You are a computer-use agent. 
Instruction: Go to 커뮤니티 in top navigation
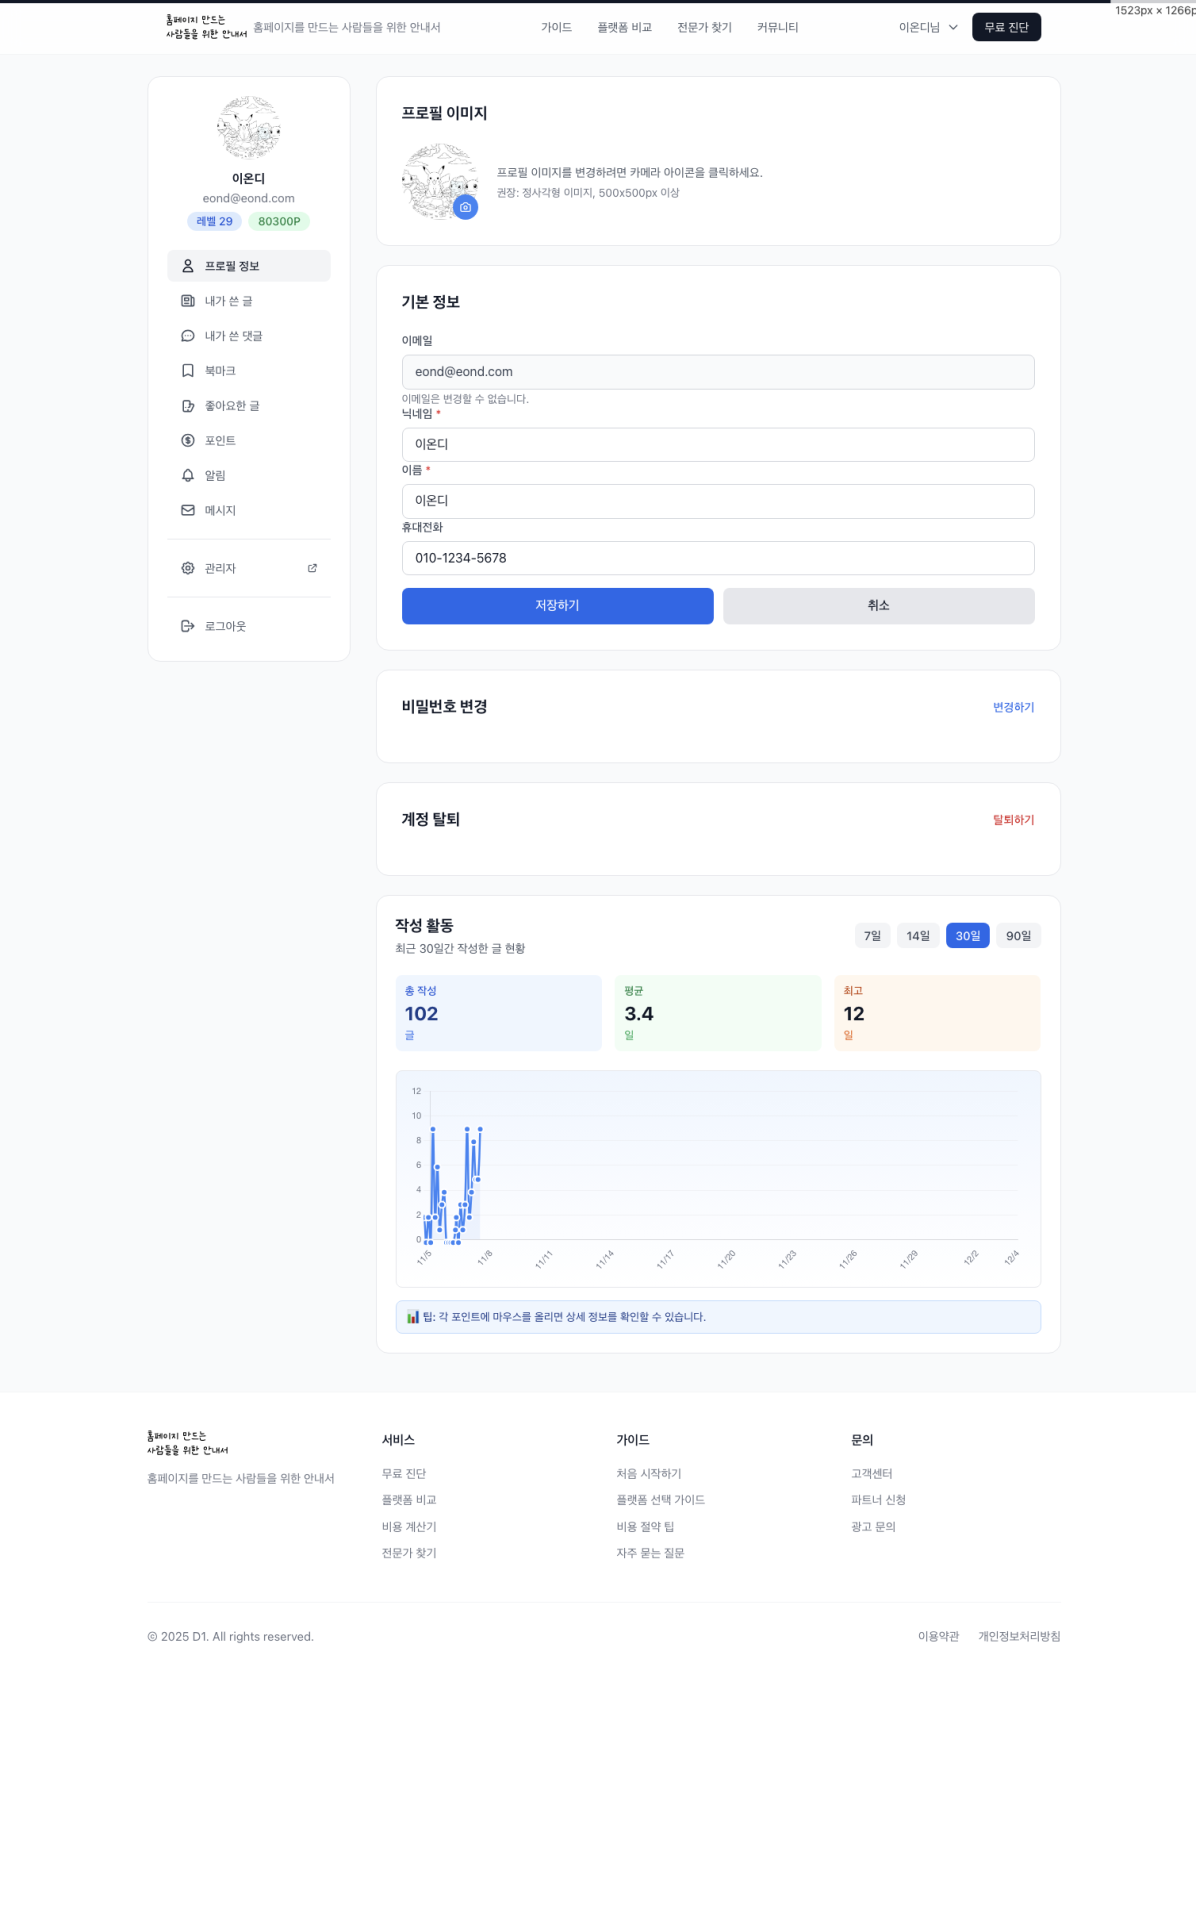777,28
